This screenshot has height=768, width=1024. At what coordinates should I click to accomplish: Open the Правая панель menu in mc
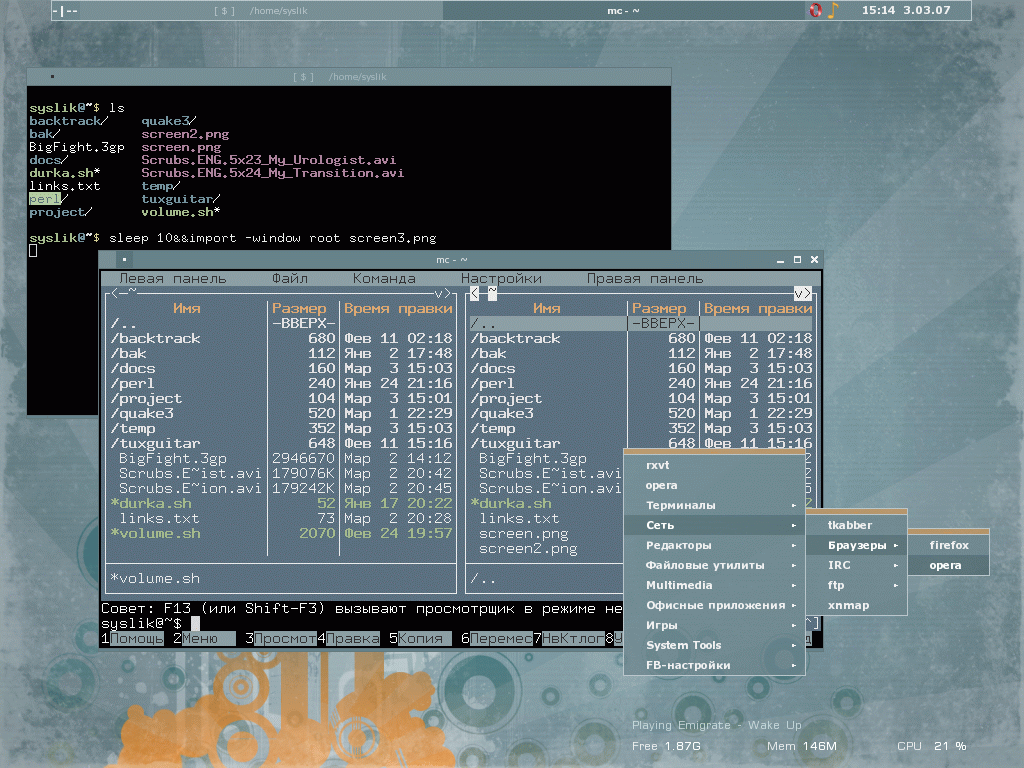pyautogui.click(x=645, y=279)
